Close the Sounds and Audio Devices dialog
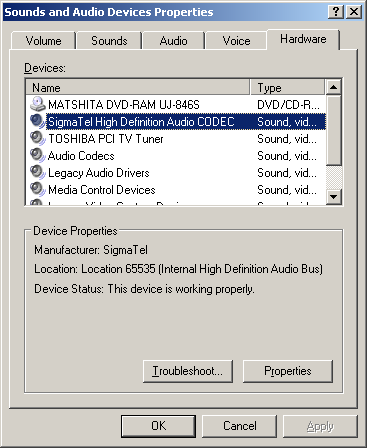 [x=354, y=12]
